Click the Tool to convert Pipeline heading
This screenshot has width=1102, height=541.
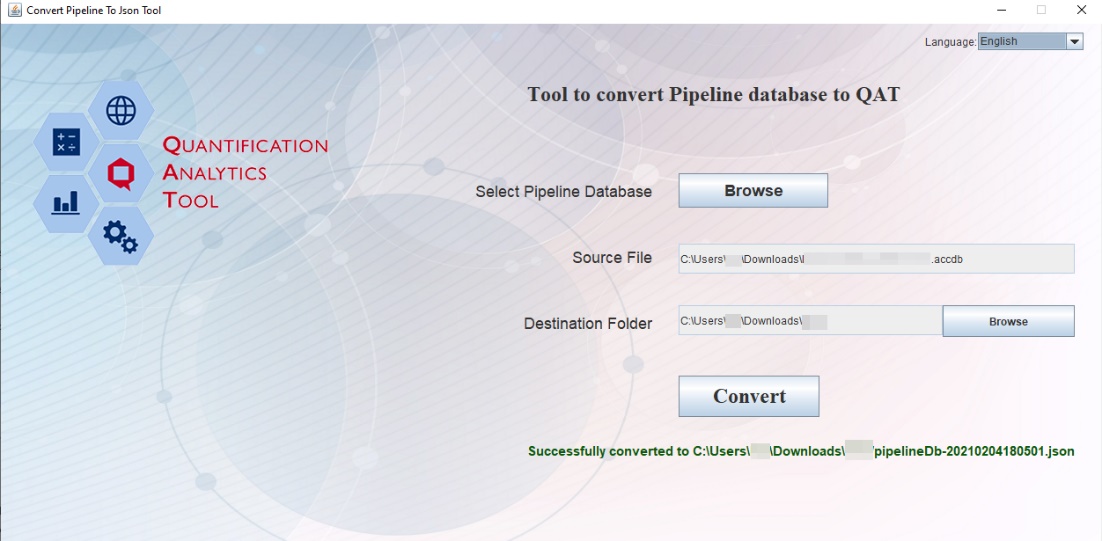click(713, 95)
